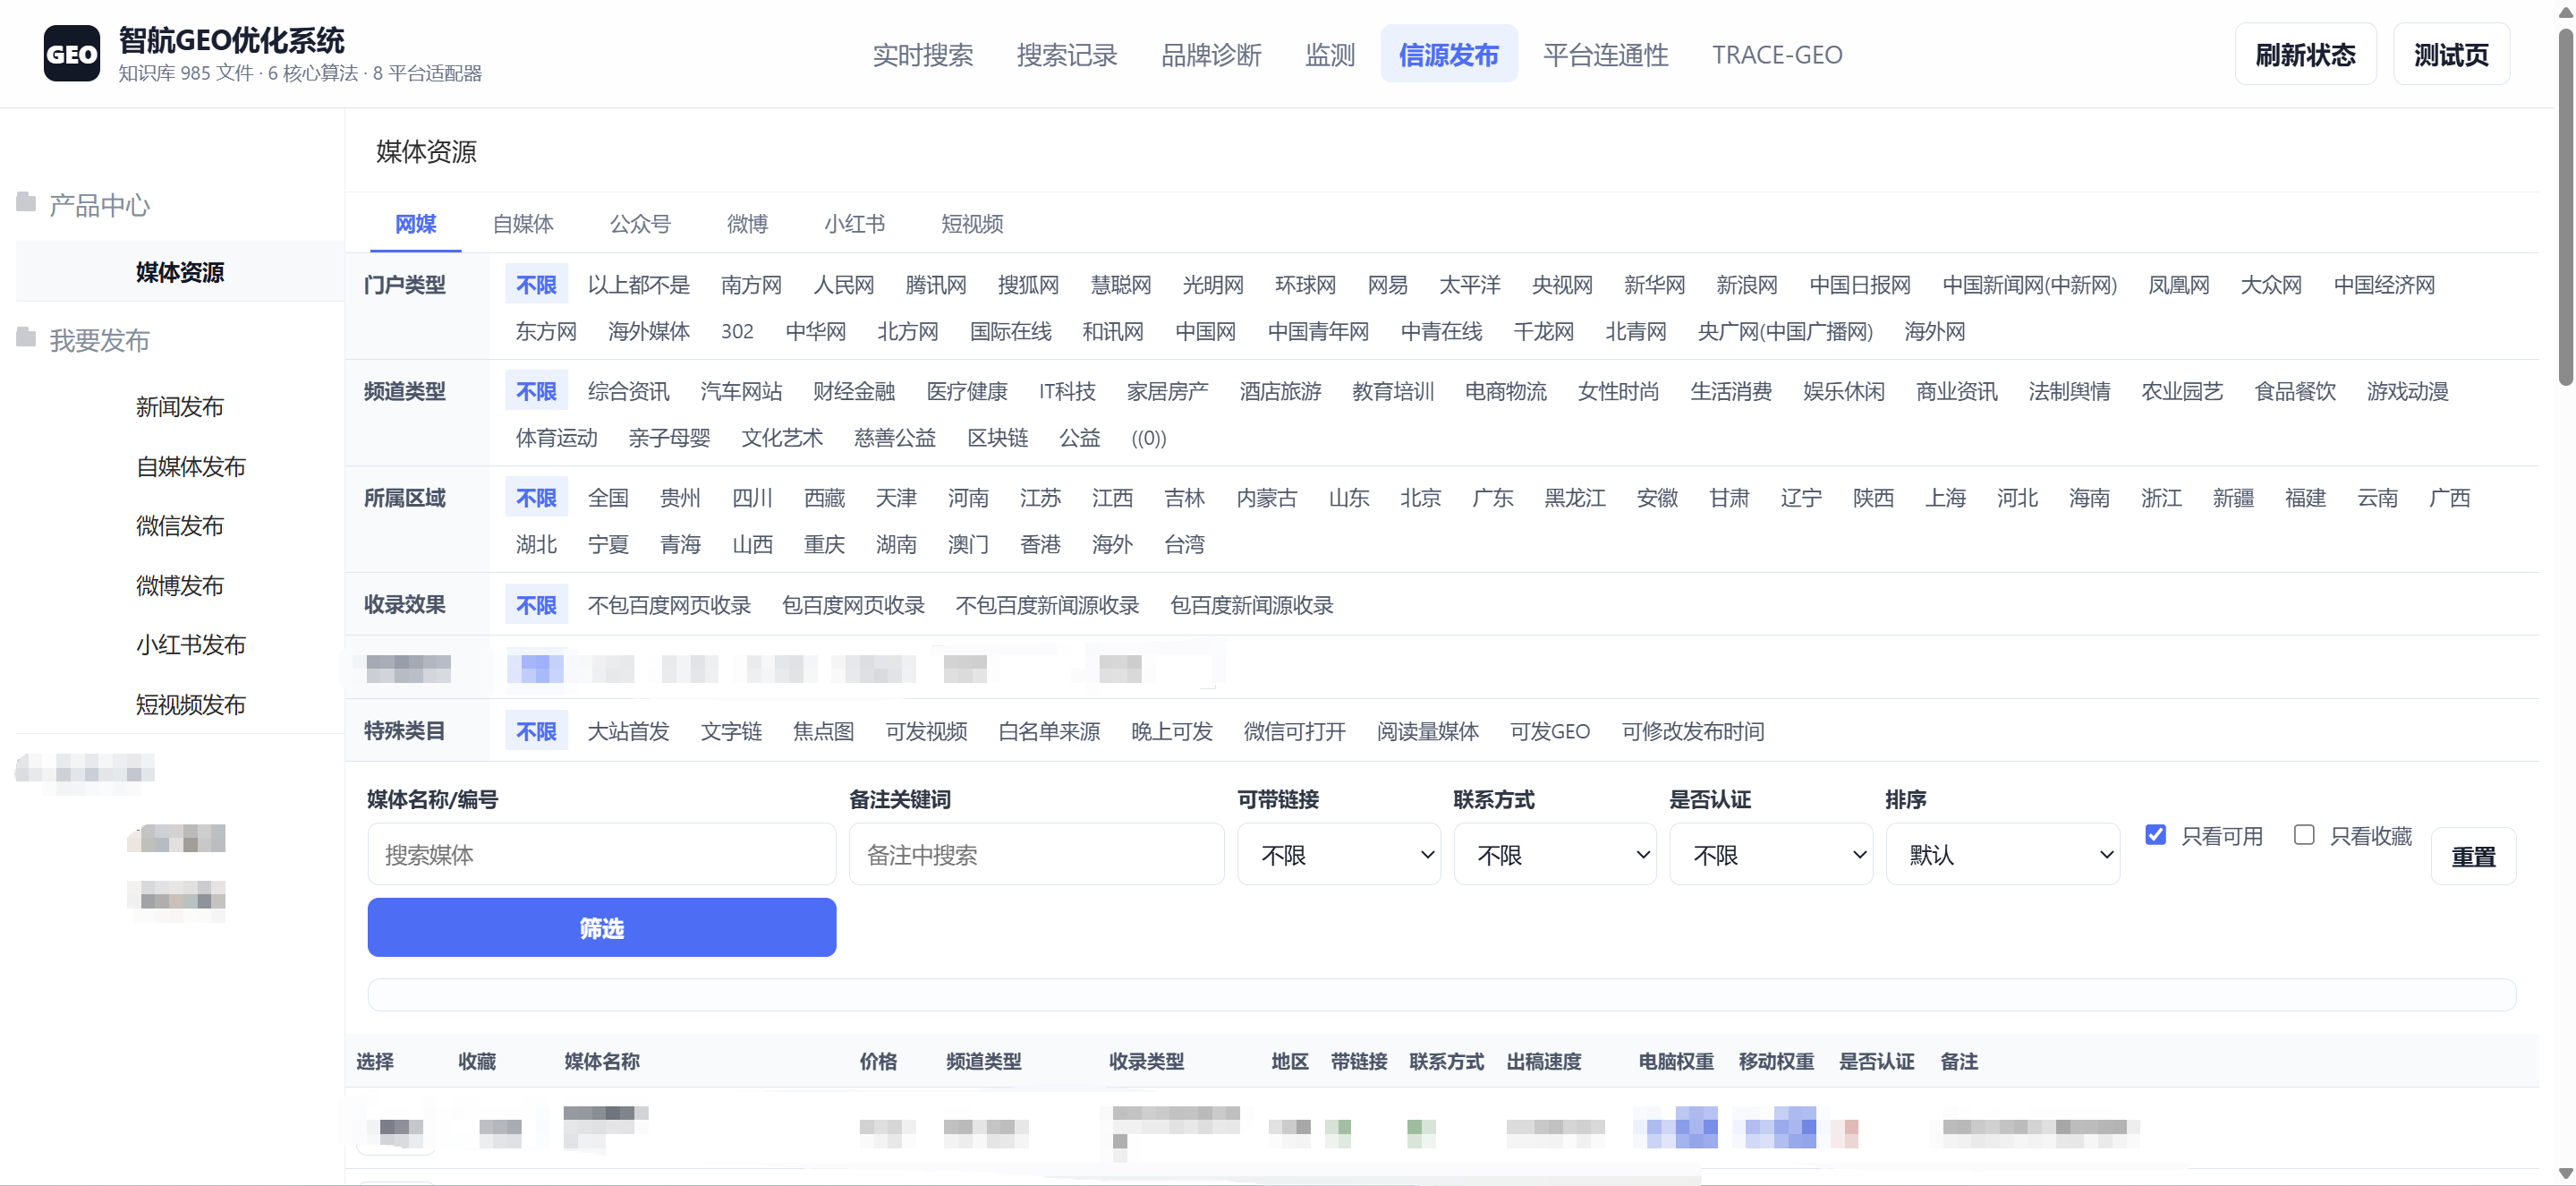Enable the 只看可用 checkbox

point(2155,835)
